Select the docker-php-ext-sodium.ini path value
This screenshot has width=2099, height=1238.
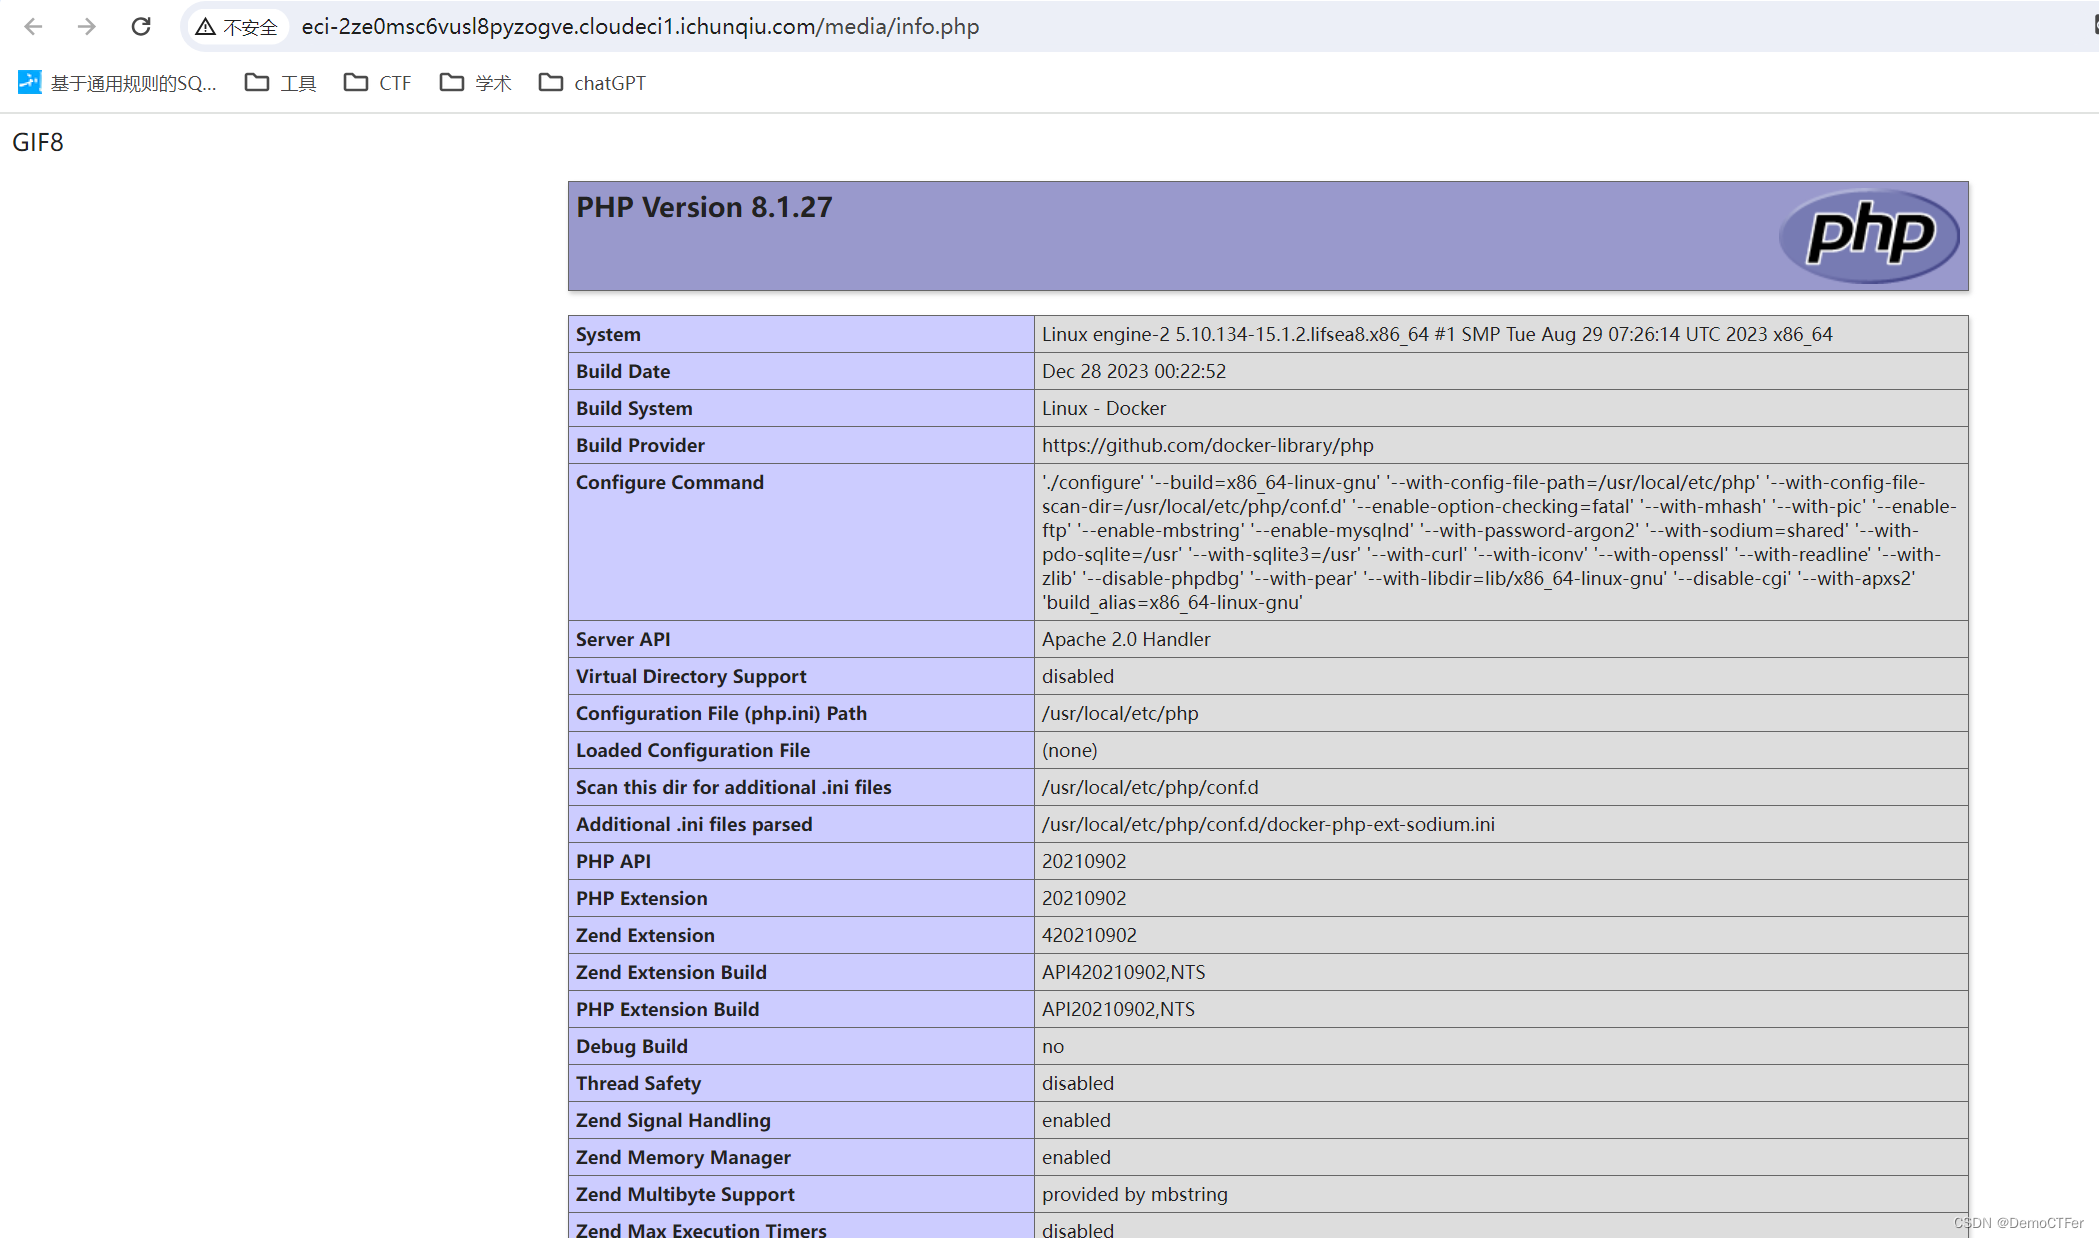tap(1268, 824)
